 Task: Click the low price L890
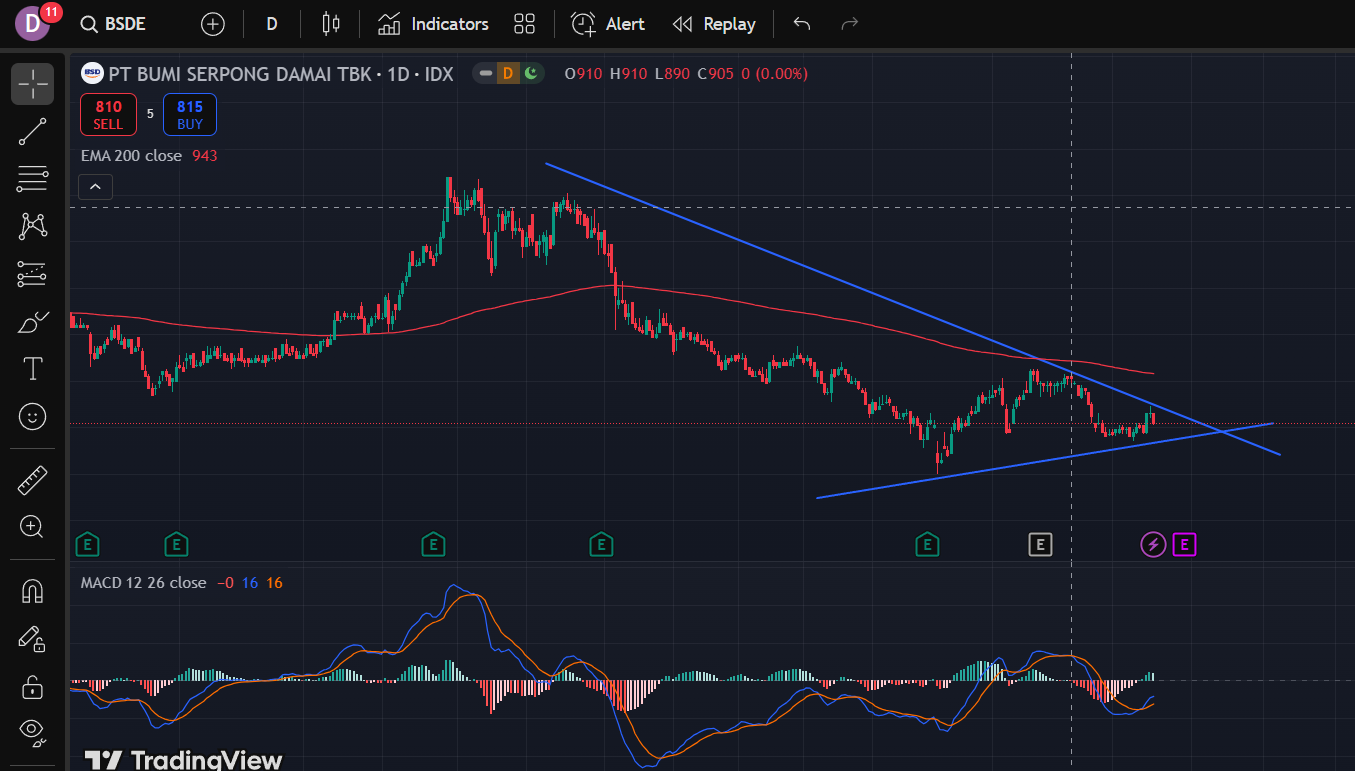pos(672,73)
